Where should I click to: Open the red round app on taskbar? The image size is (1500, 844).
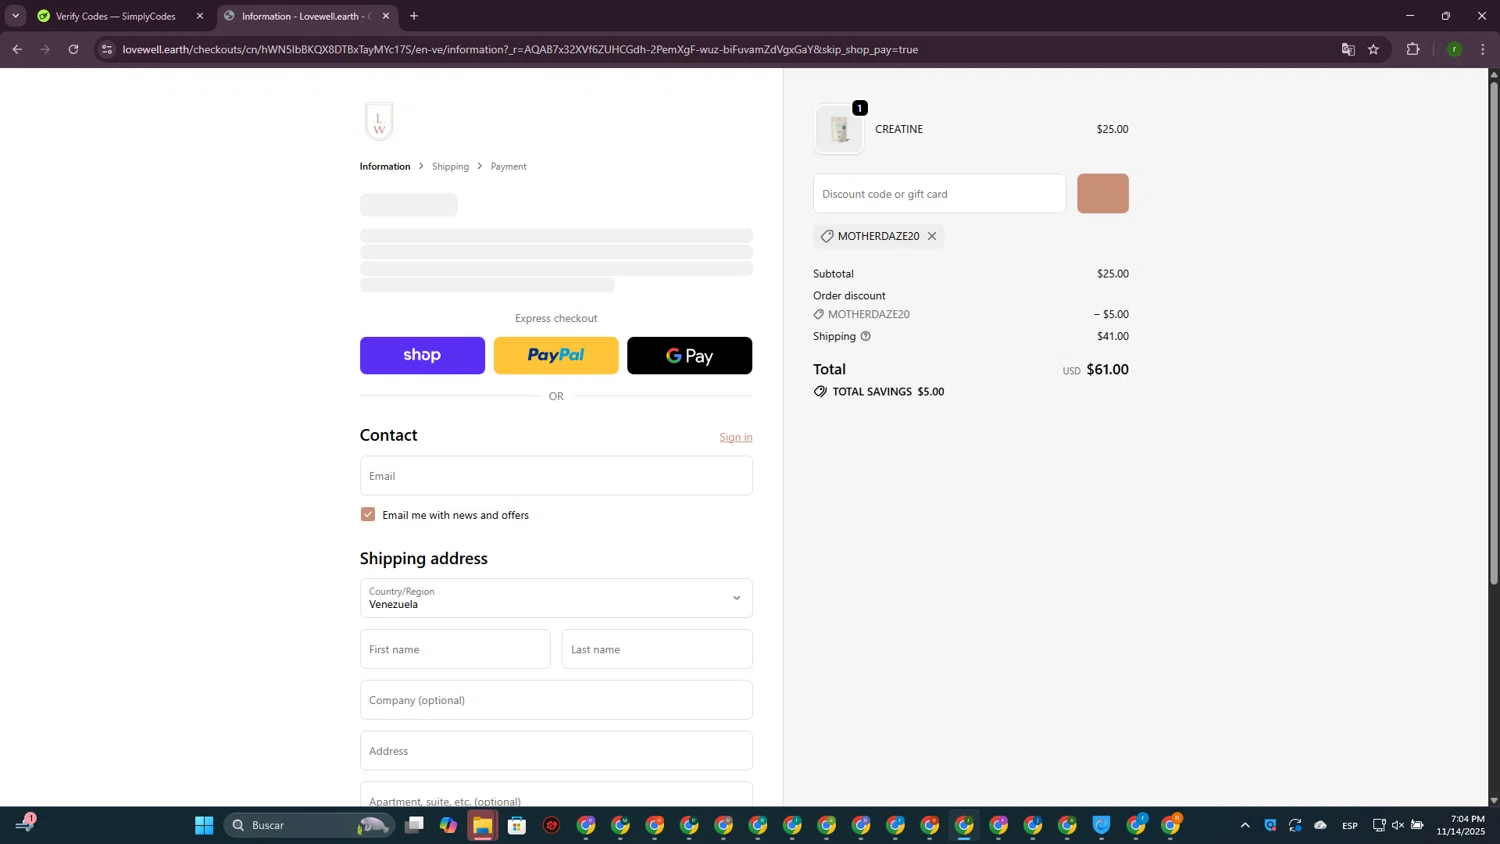pos(551,825)
